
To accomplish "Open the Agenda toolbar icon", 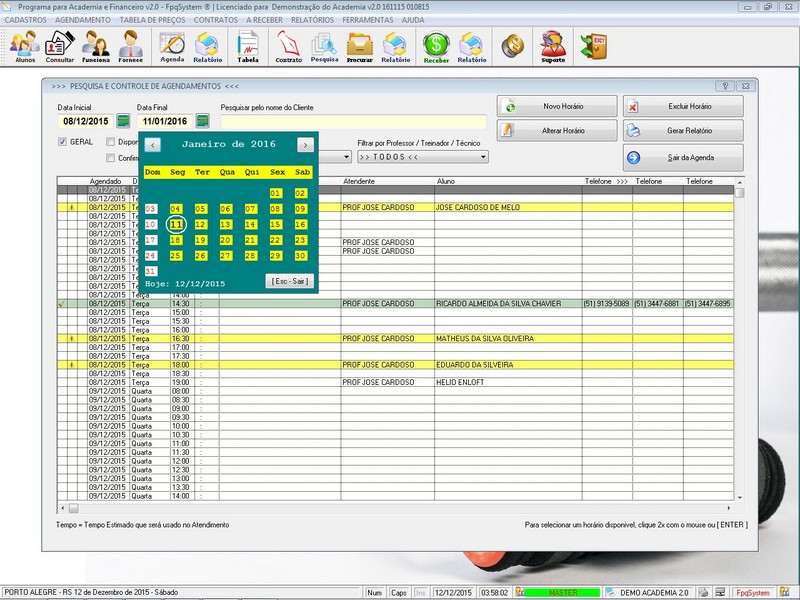I will (x=172, y=46).
